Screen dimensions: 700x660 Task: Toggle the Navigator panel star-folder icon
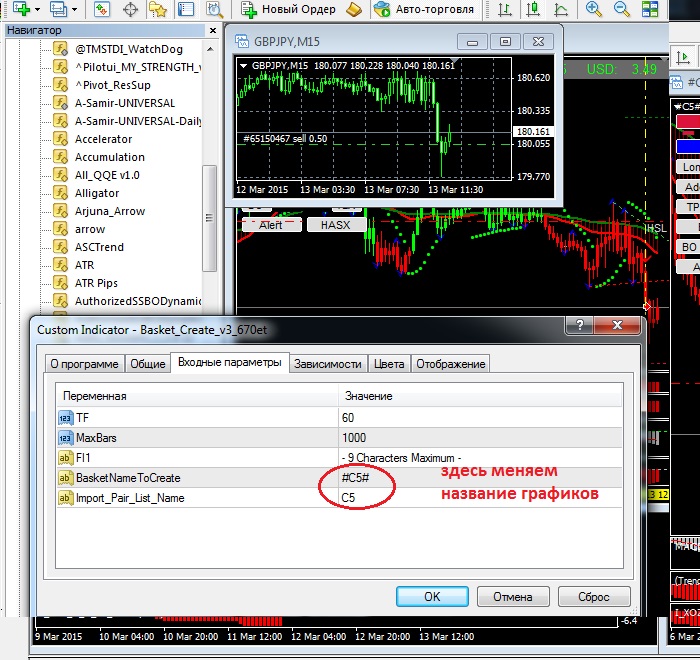point(158,9)
